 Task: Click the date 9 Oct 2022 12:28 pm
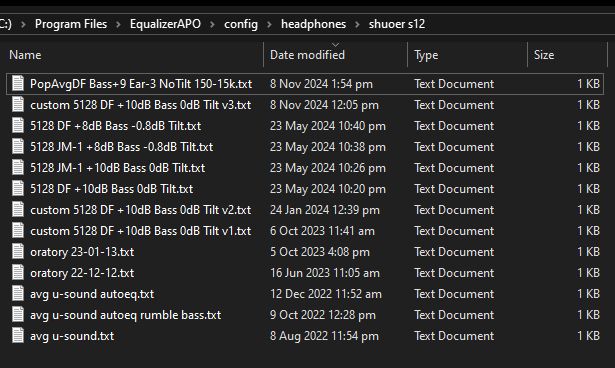323,315
